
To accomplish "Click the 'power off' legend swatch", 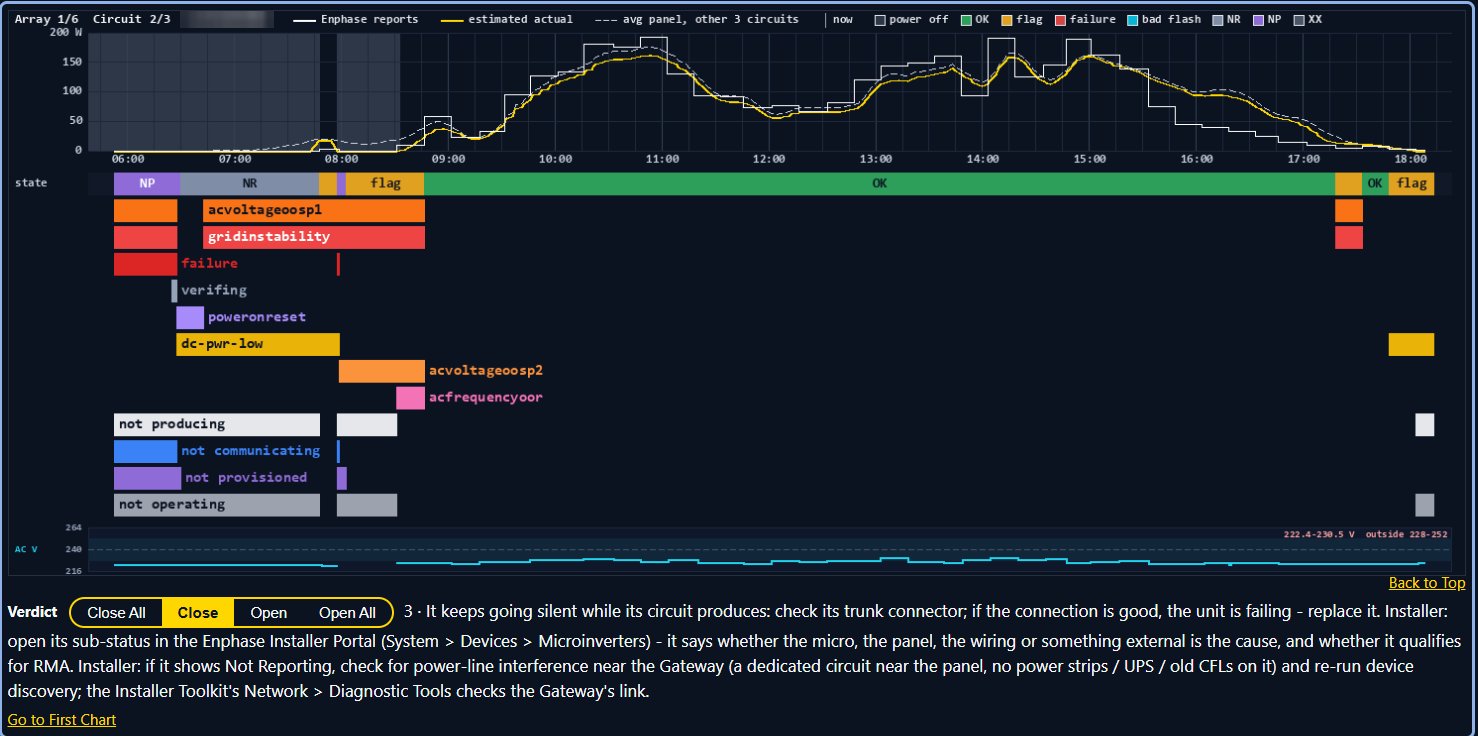I will (x=880, y=19).
